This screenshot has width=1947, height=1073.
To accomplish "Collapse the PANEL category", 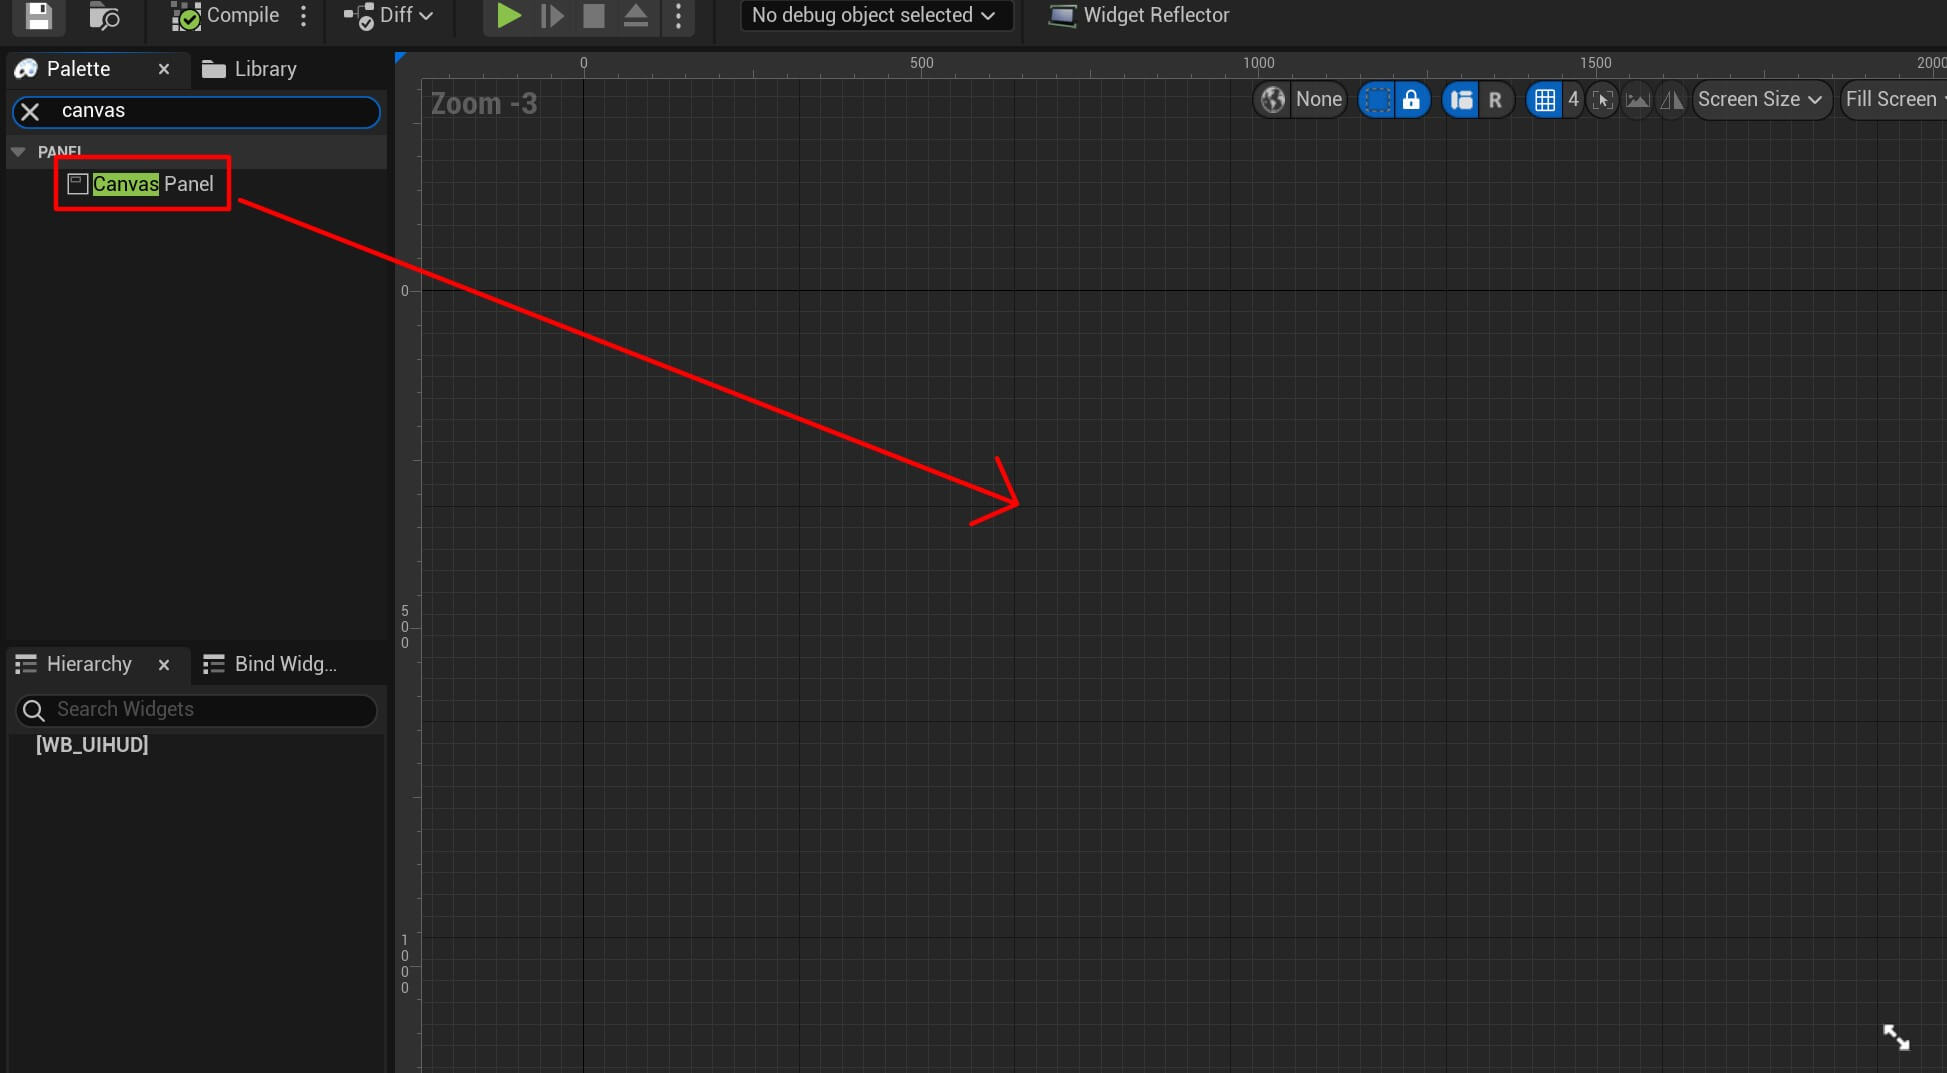I will [18, 151].
